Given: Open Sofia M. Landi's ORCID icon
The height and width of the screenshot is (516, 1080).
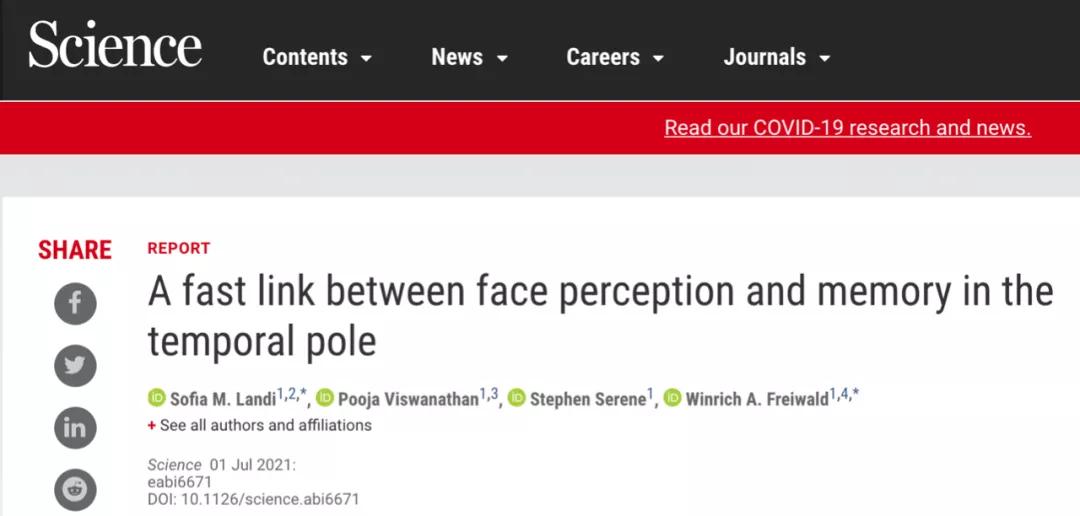Looking at the screenshot, I should click(156, 398).
